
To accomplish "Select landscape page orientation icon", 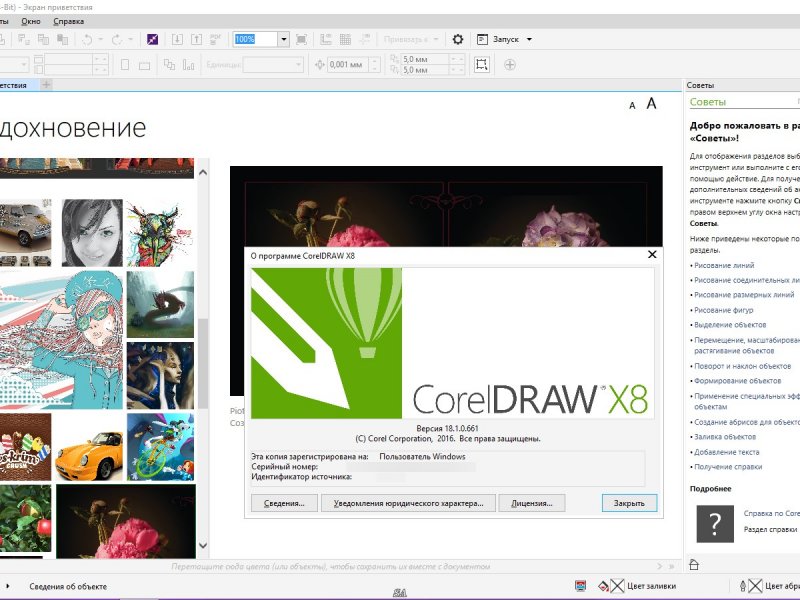I will coord(144,65).
